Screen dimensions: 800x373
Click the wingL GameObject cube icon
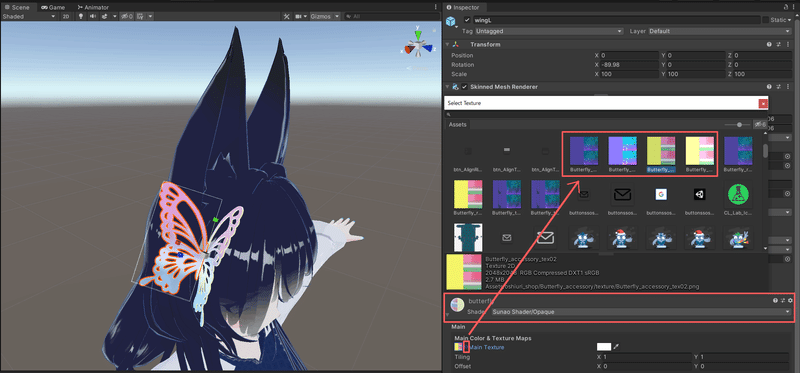coord(451,21)
